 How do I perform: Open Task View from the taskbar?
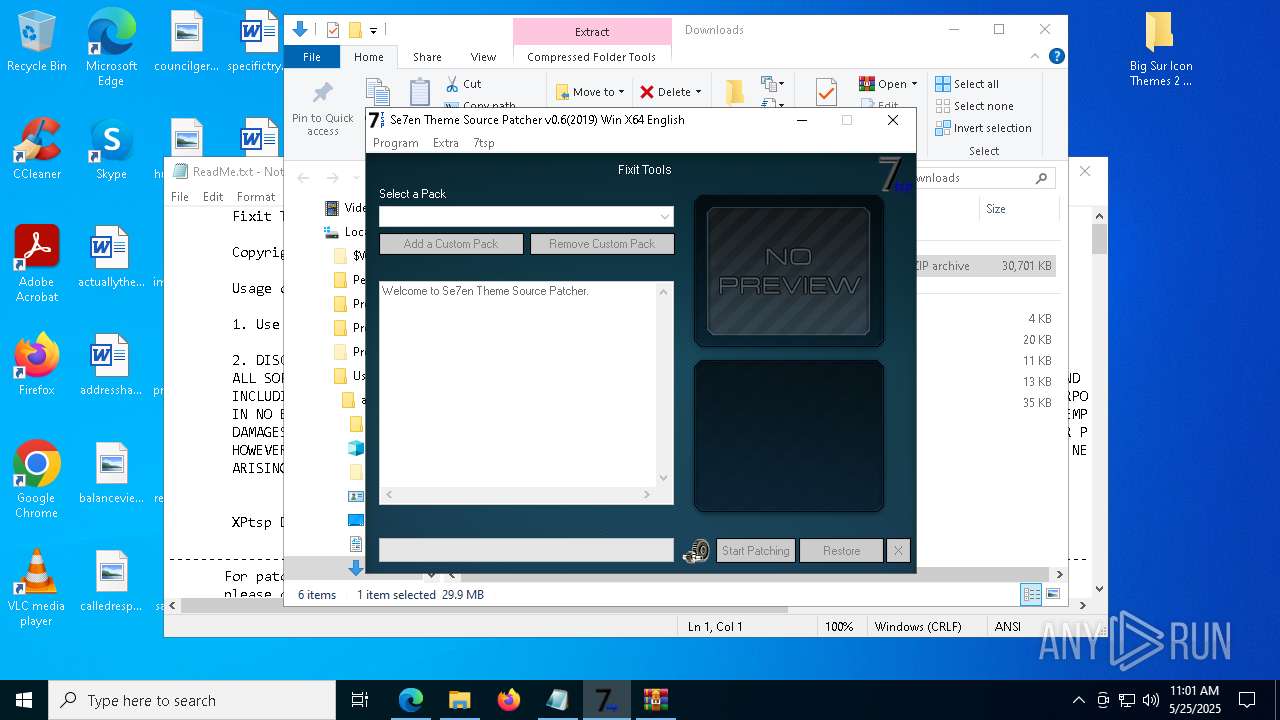click(x=360, y=700)
